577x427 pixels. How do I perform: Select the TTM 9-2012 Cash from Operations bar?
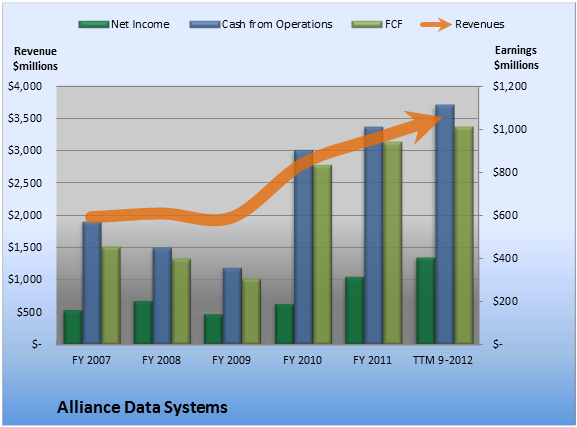click(445, 225)
